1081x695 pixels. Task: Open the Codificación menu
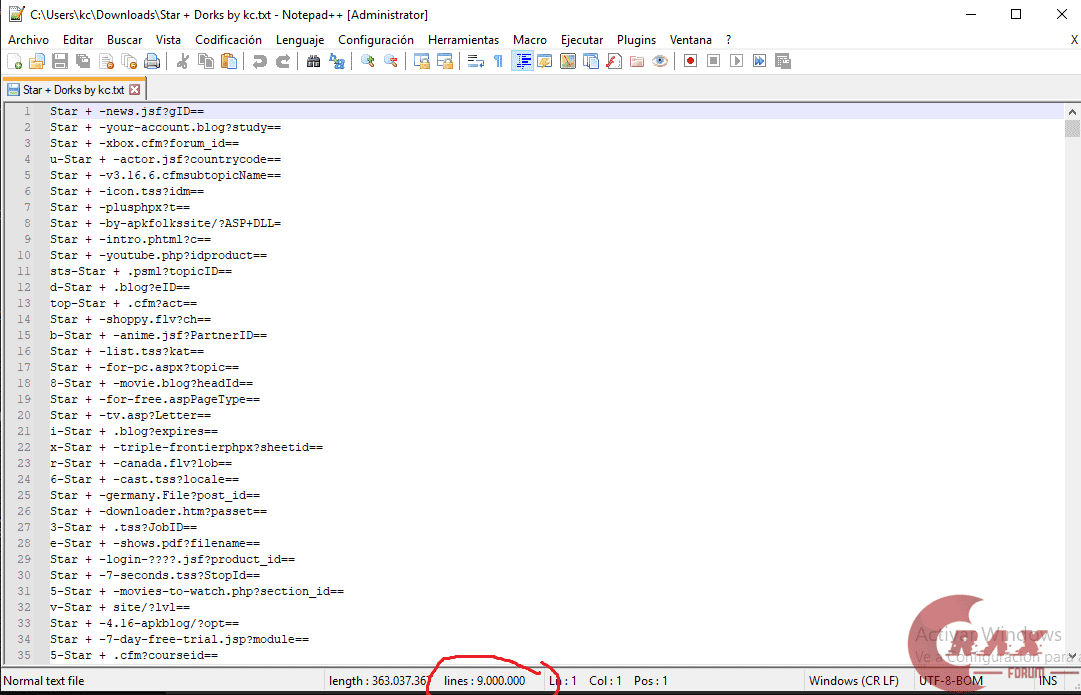pos(228,40)
